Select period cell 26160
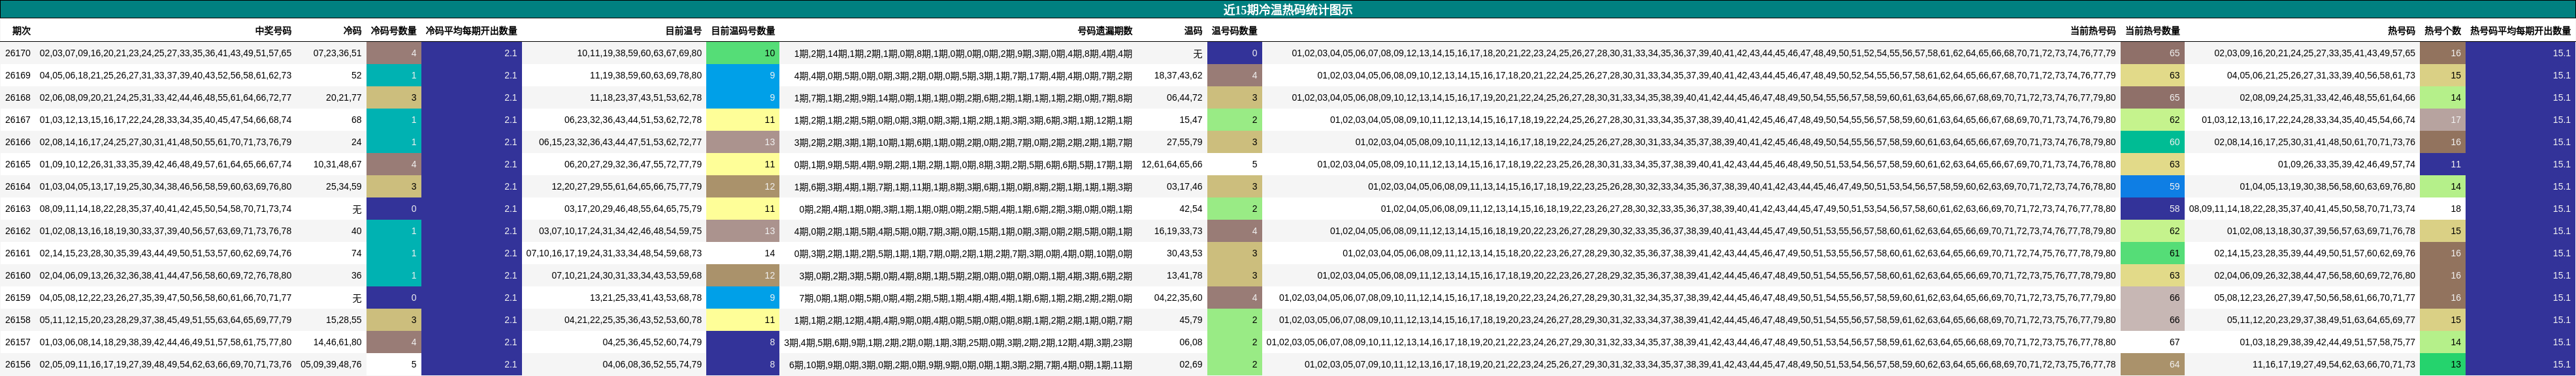 (17, 275)
